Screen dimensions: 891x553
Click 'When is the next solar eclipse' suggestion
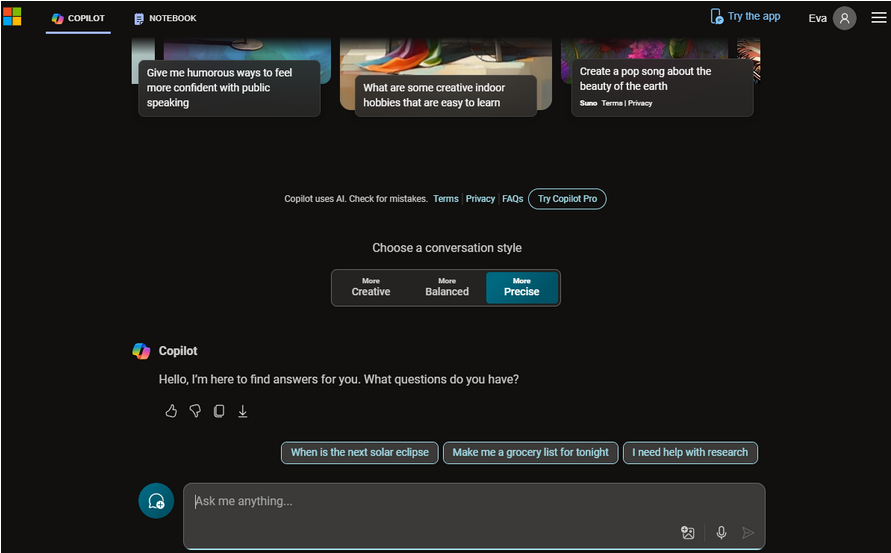(360, 452)
